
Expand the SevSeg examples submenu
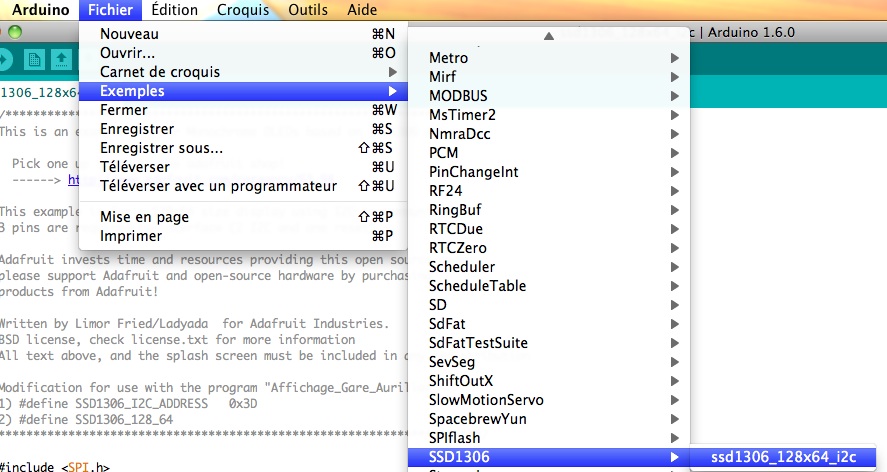(x=549, y=362)
